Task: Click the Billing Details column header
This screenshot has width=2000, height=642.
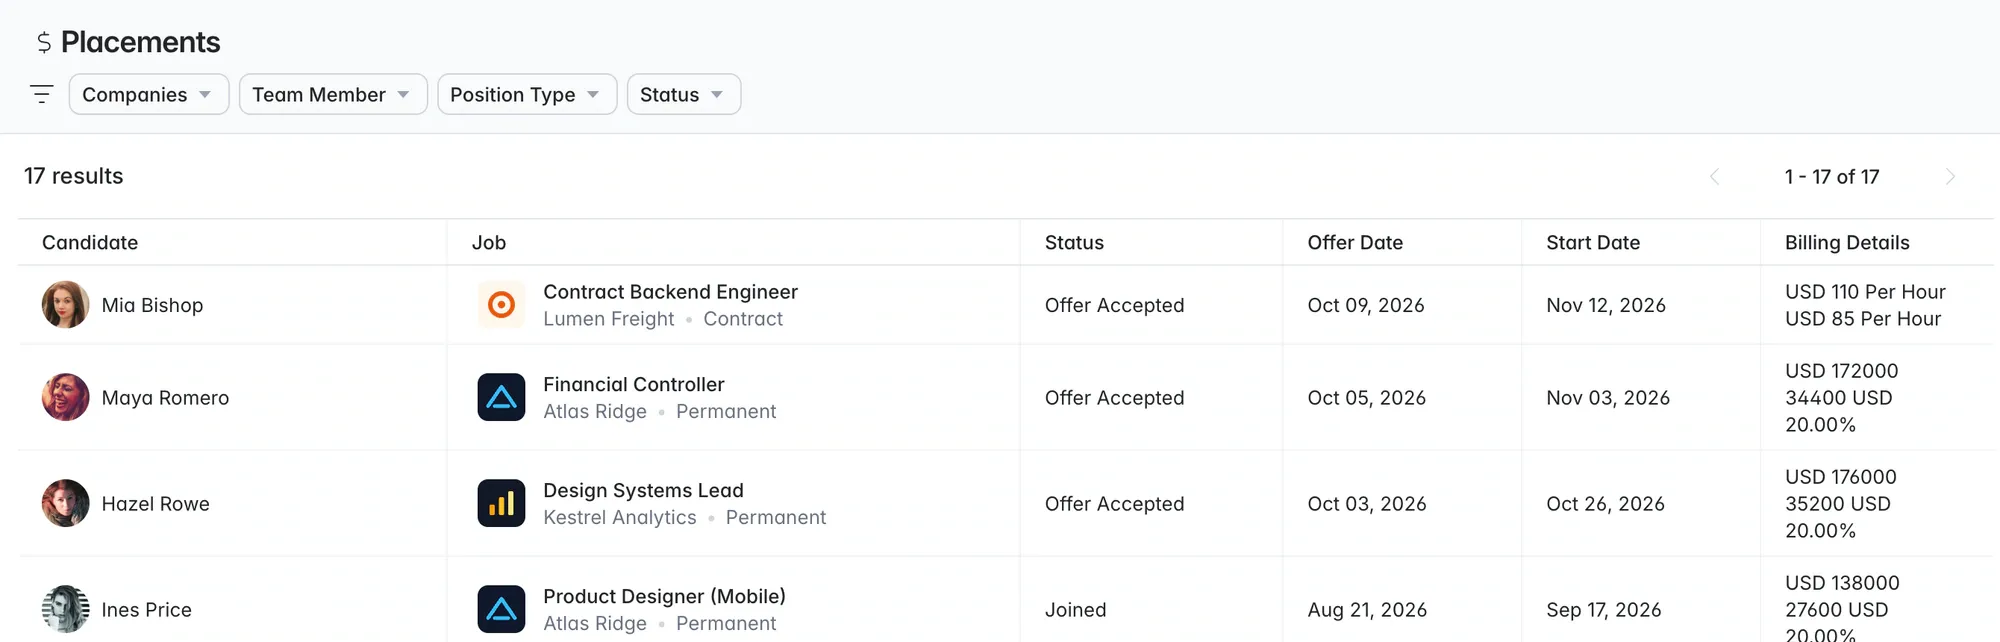Action: pyautogui.click(x=1847, y=242)
